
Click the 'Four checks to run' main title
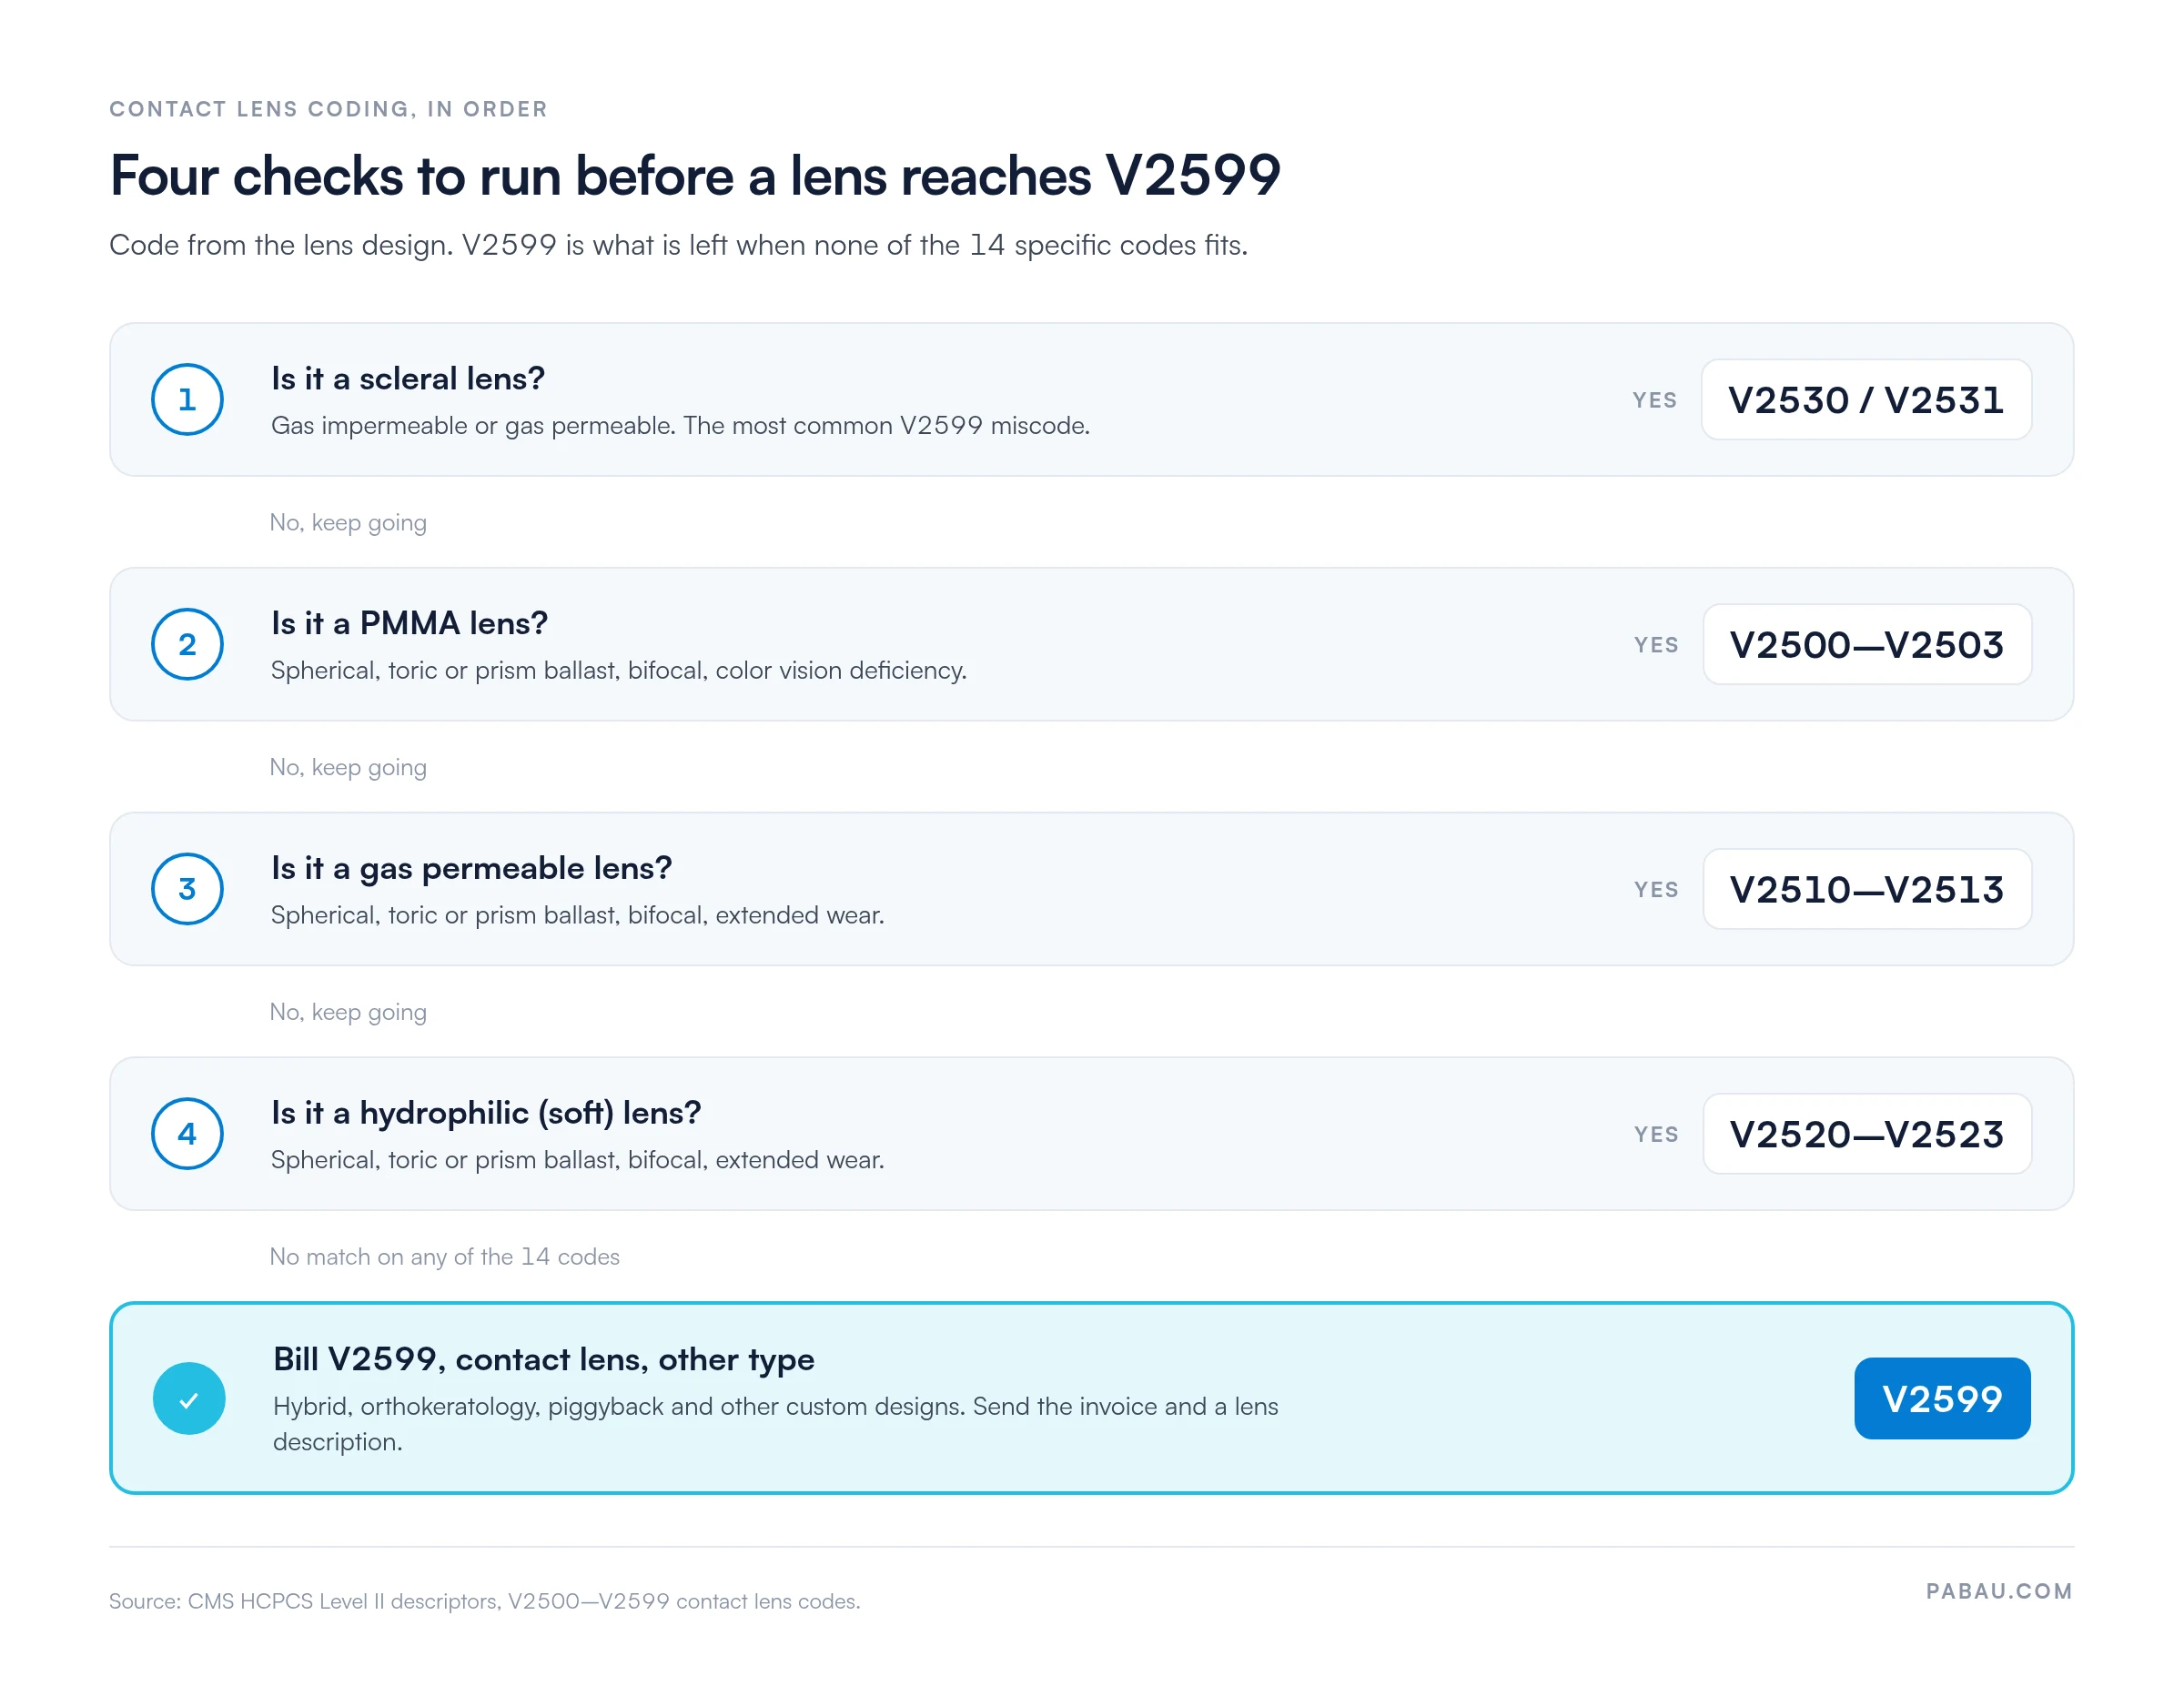tap(695, 176)
